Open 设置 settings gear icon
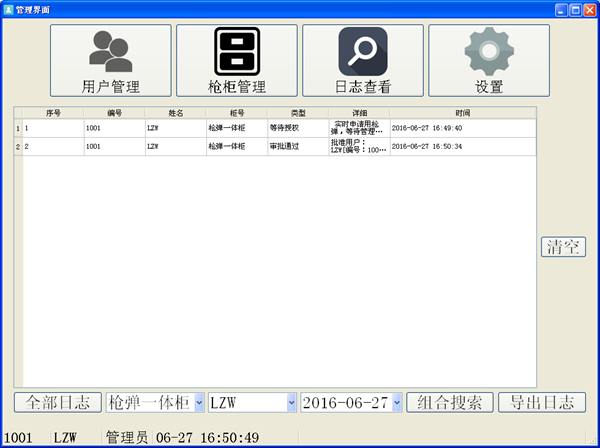Viewport: 600px width, 448px height. [488, 60]
